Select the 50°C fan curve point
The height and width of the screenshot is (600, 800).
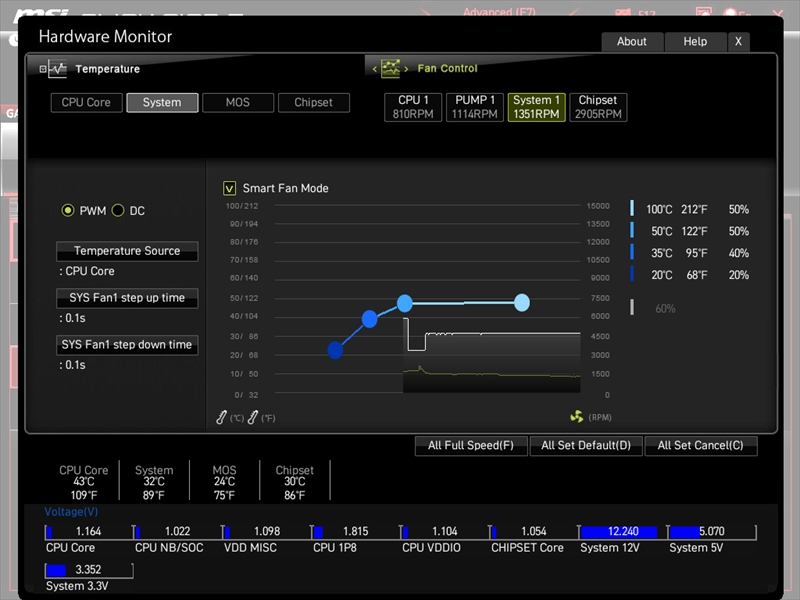(405, 303)
